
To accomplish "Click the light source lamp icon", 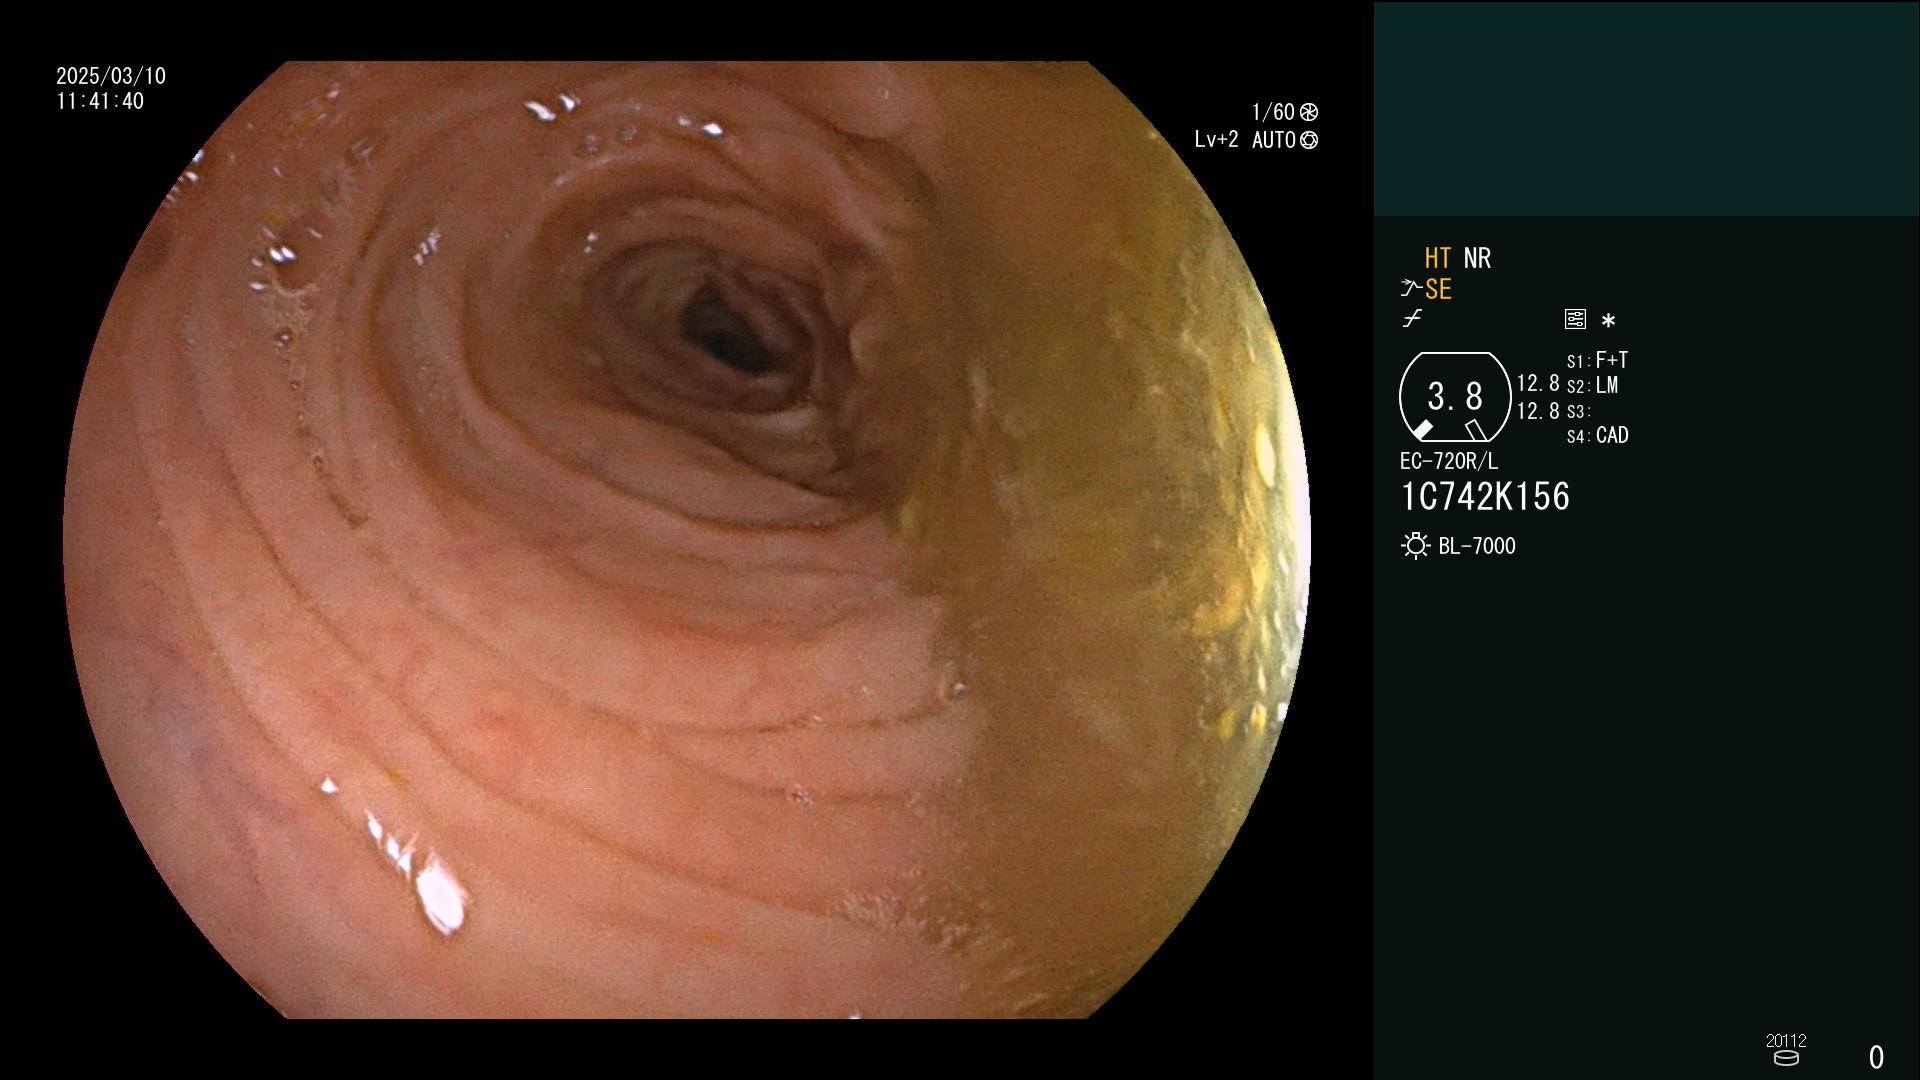I will pos(1416,546).
